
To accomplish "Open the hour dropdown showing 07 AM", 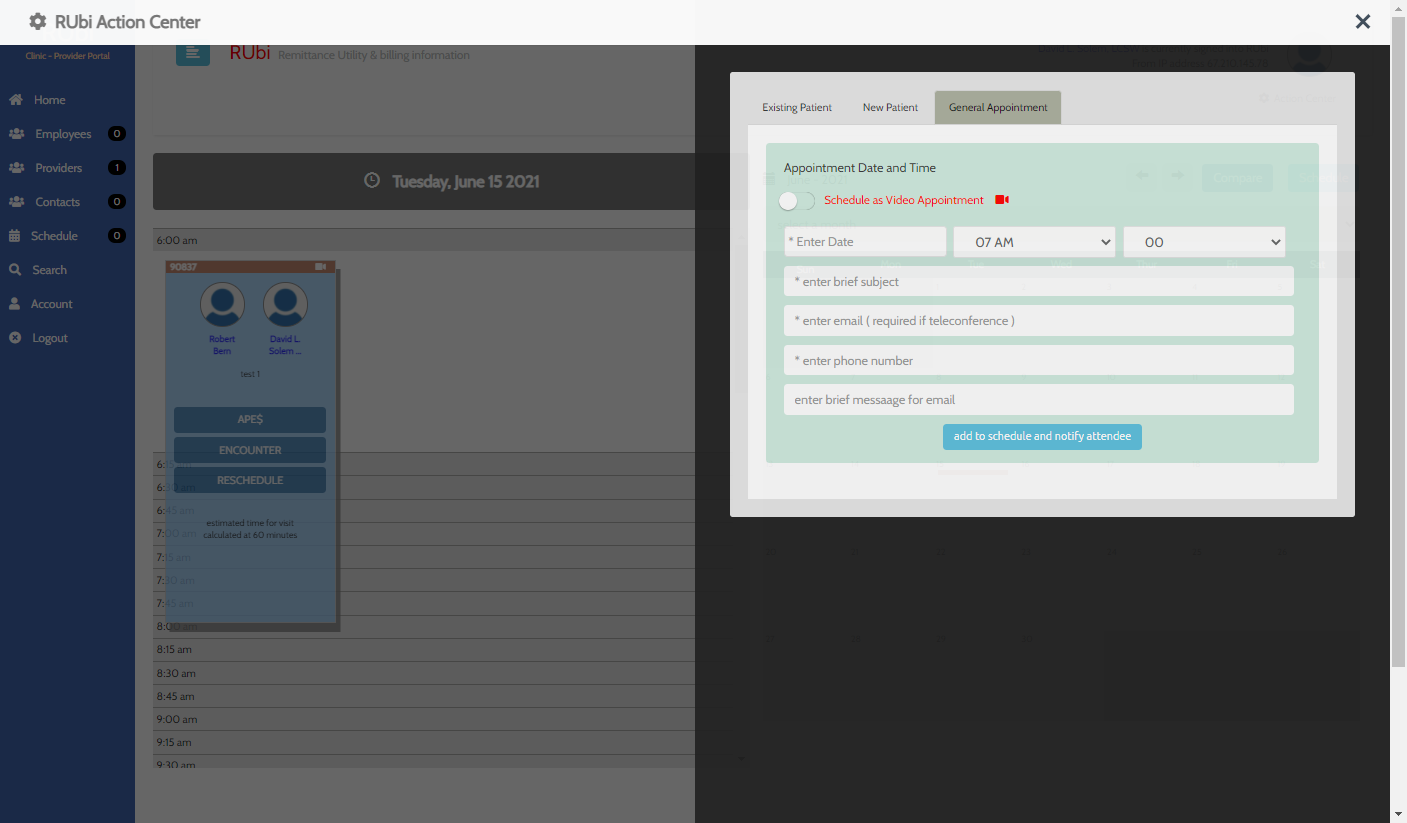I will coord(1034,242).
